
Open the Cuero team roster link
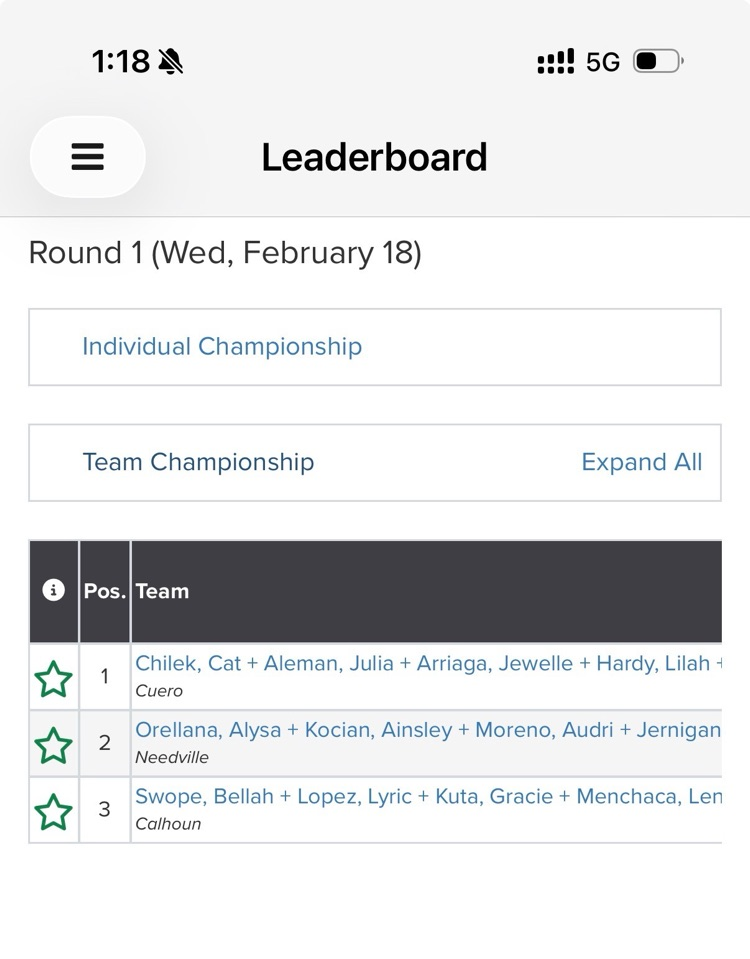428,664
